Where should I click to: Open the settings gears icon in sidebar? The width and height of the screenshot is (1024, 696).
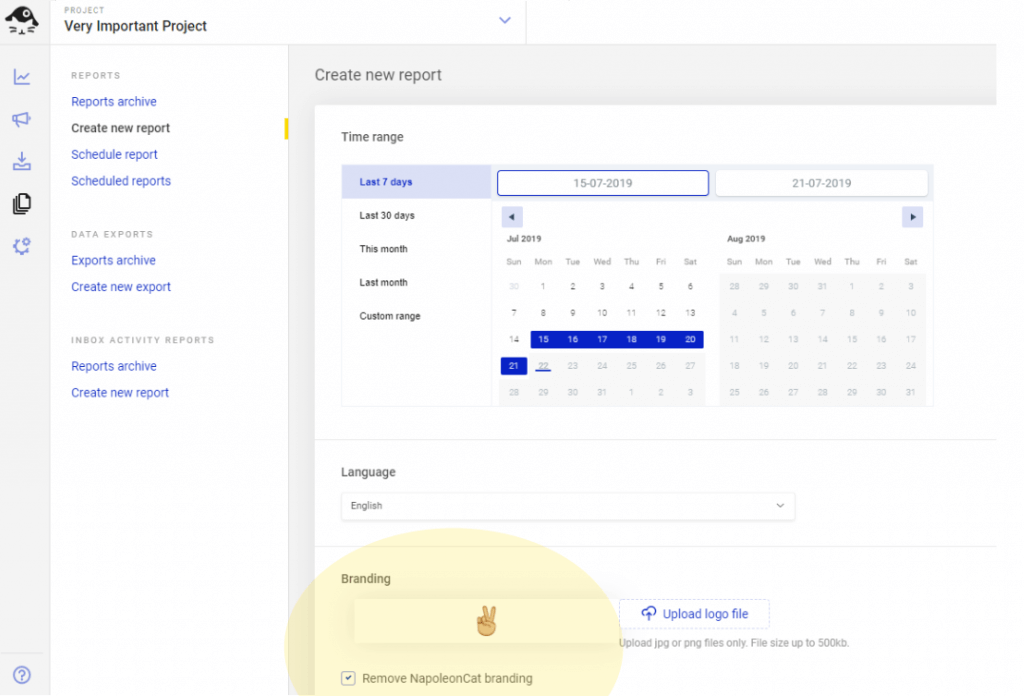pos(22,246)
